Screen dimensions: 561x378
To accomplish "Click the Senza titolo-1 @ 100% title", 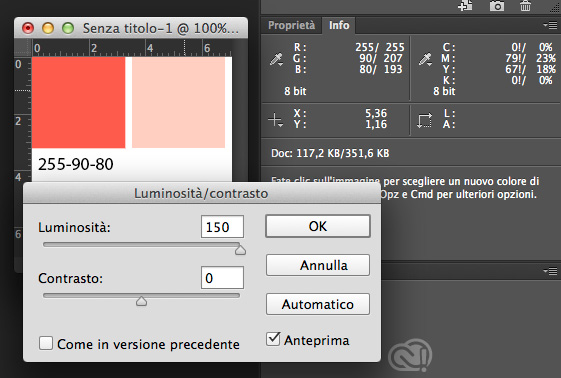I will point(161,28).
